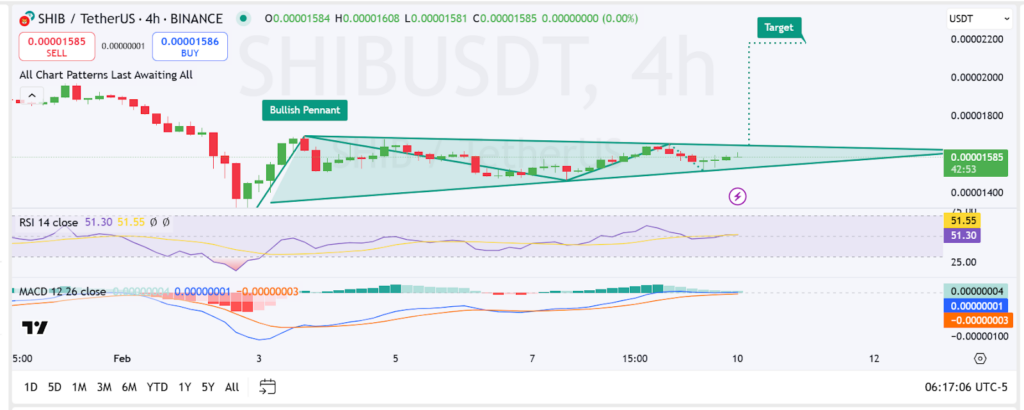The width and height of the screenshot is (1024, 410).
Task: Click the spread value 0.00000001
Action: click(123, 46)
